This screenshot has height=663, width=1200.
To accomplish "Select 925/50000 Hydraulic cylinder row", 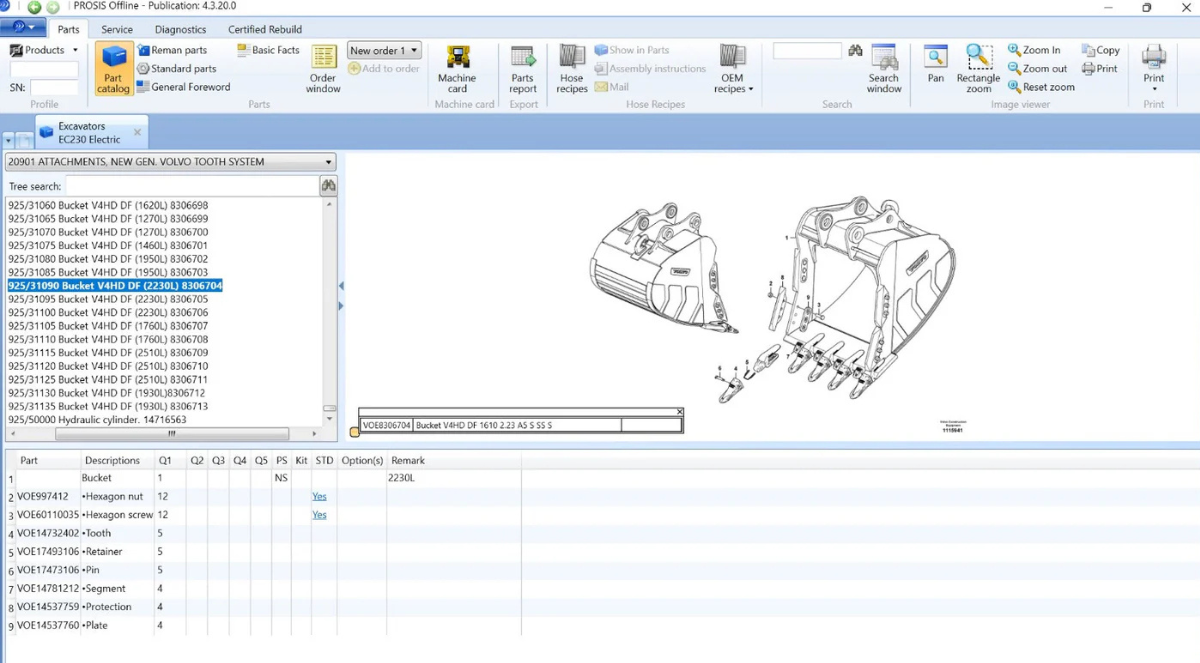I will 97,420.
